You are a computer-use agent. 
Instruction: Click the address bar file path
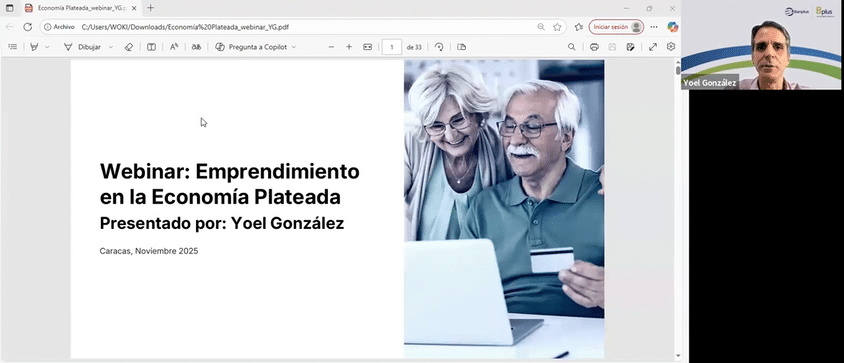[185, 27]
